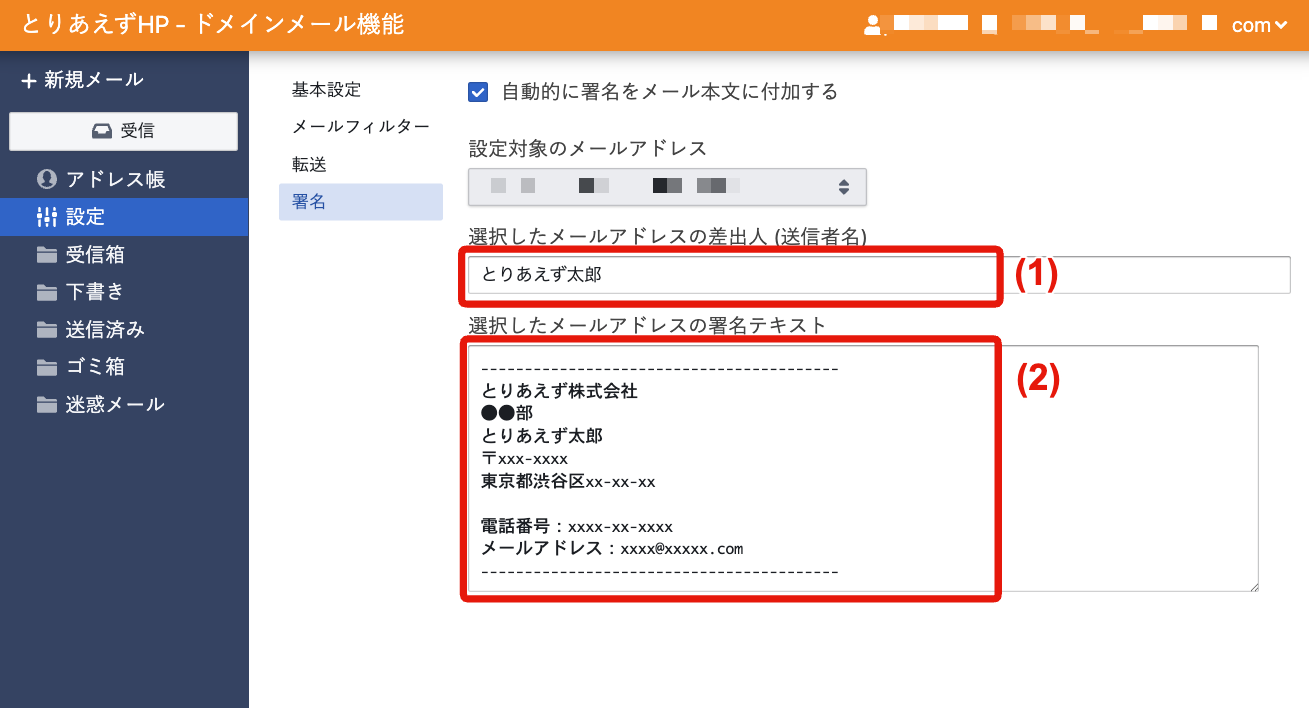The height and width of the screenshot is (708, 1309).
Task: Click the 迷惑メール folder icon
Action: [46, 405]
